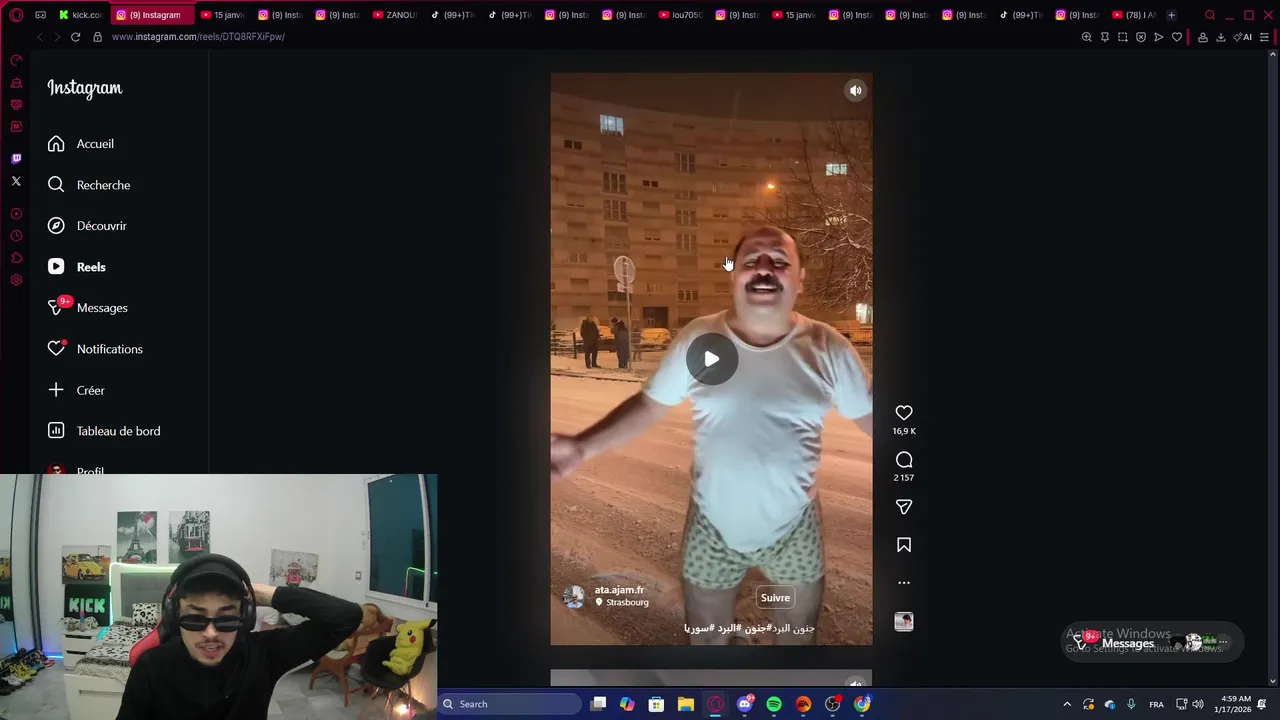
Task: Open the Opera AI button
Action: pos(1243,37)
